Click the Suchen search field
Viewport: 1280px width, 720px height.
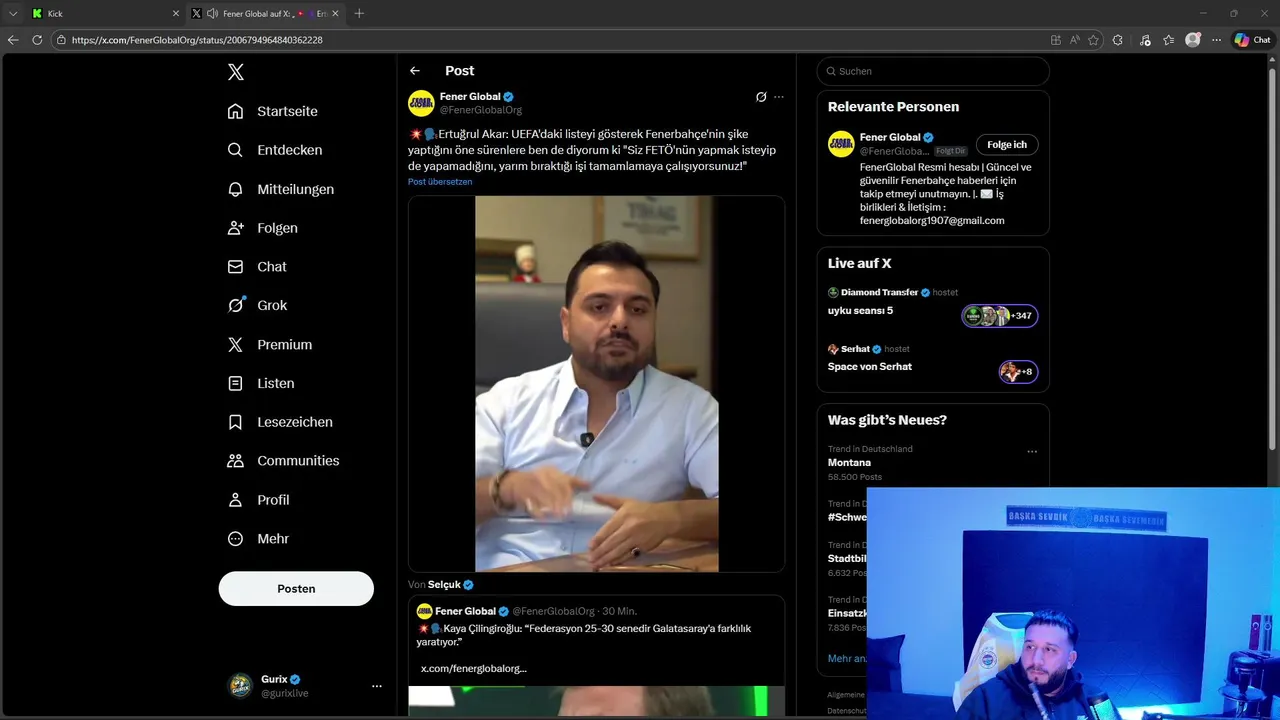click(x=933, y=71)
